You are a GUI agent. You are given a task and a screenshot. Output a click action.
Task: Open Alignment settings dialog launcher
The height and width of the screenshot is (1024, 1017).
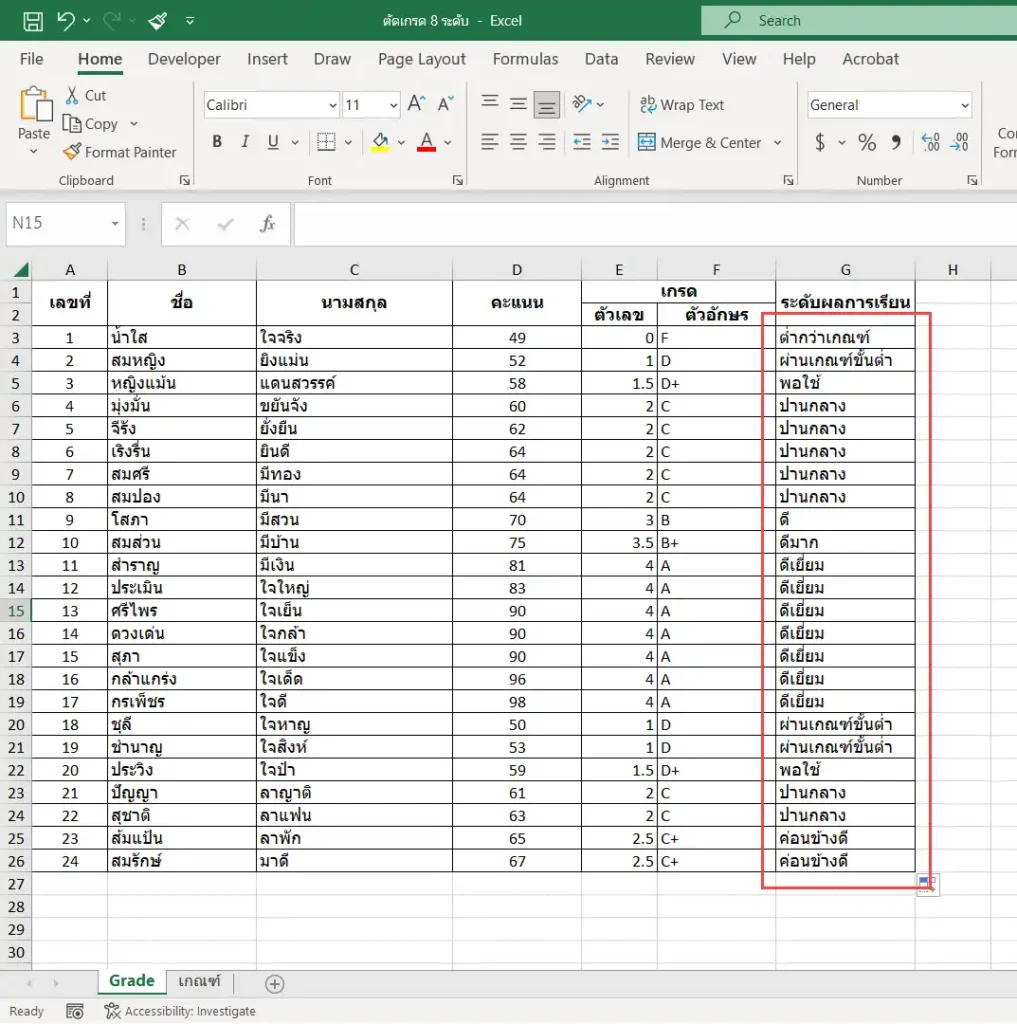[x=788, y=180]
